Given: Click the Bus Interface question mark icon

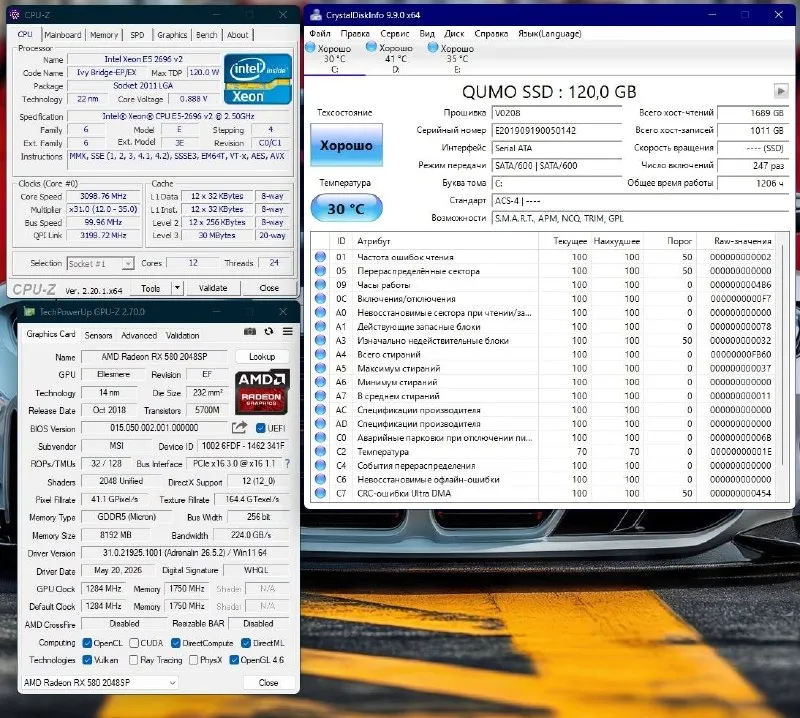Looking at the screenshot, I should (x=287, y=463).
